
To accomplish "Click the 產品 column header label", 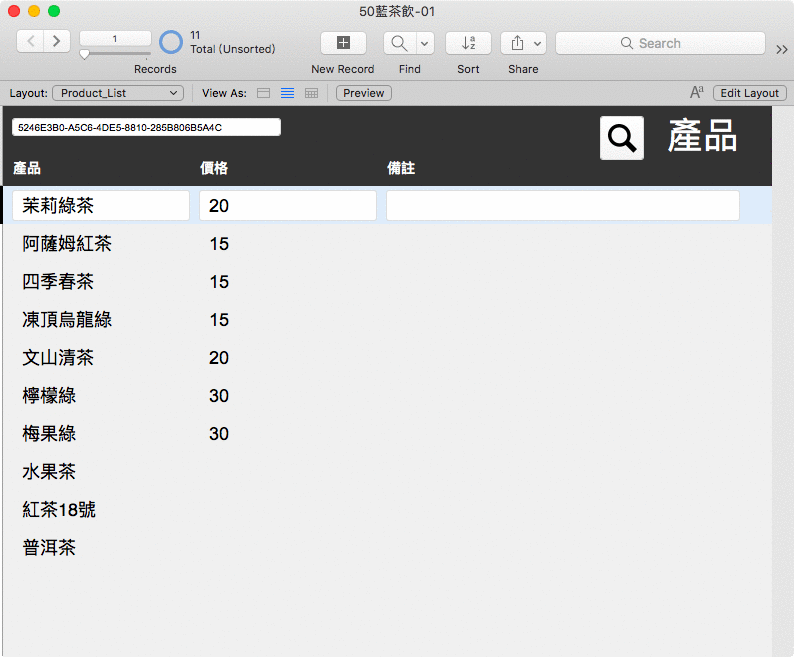I will [27, 168].
